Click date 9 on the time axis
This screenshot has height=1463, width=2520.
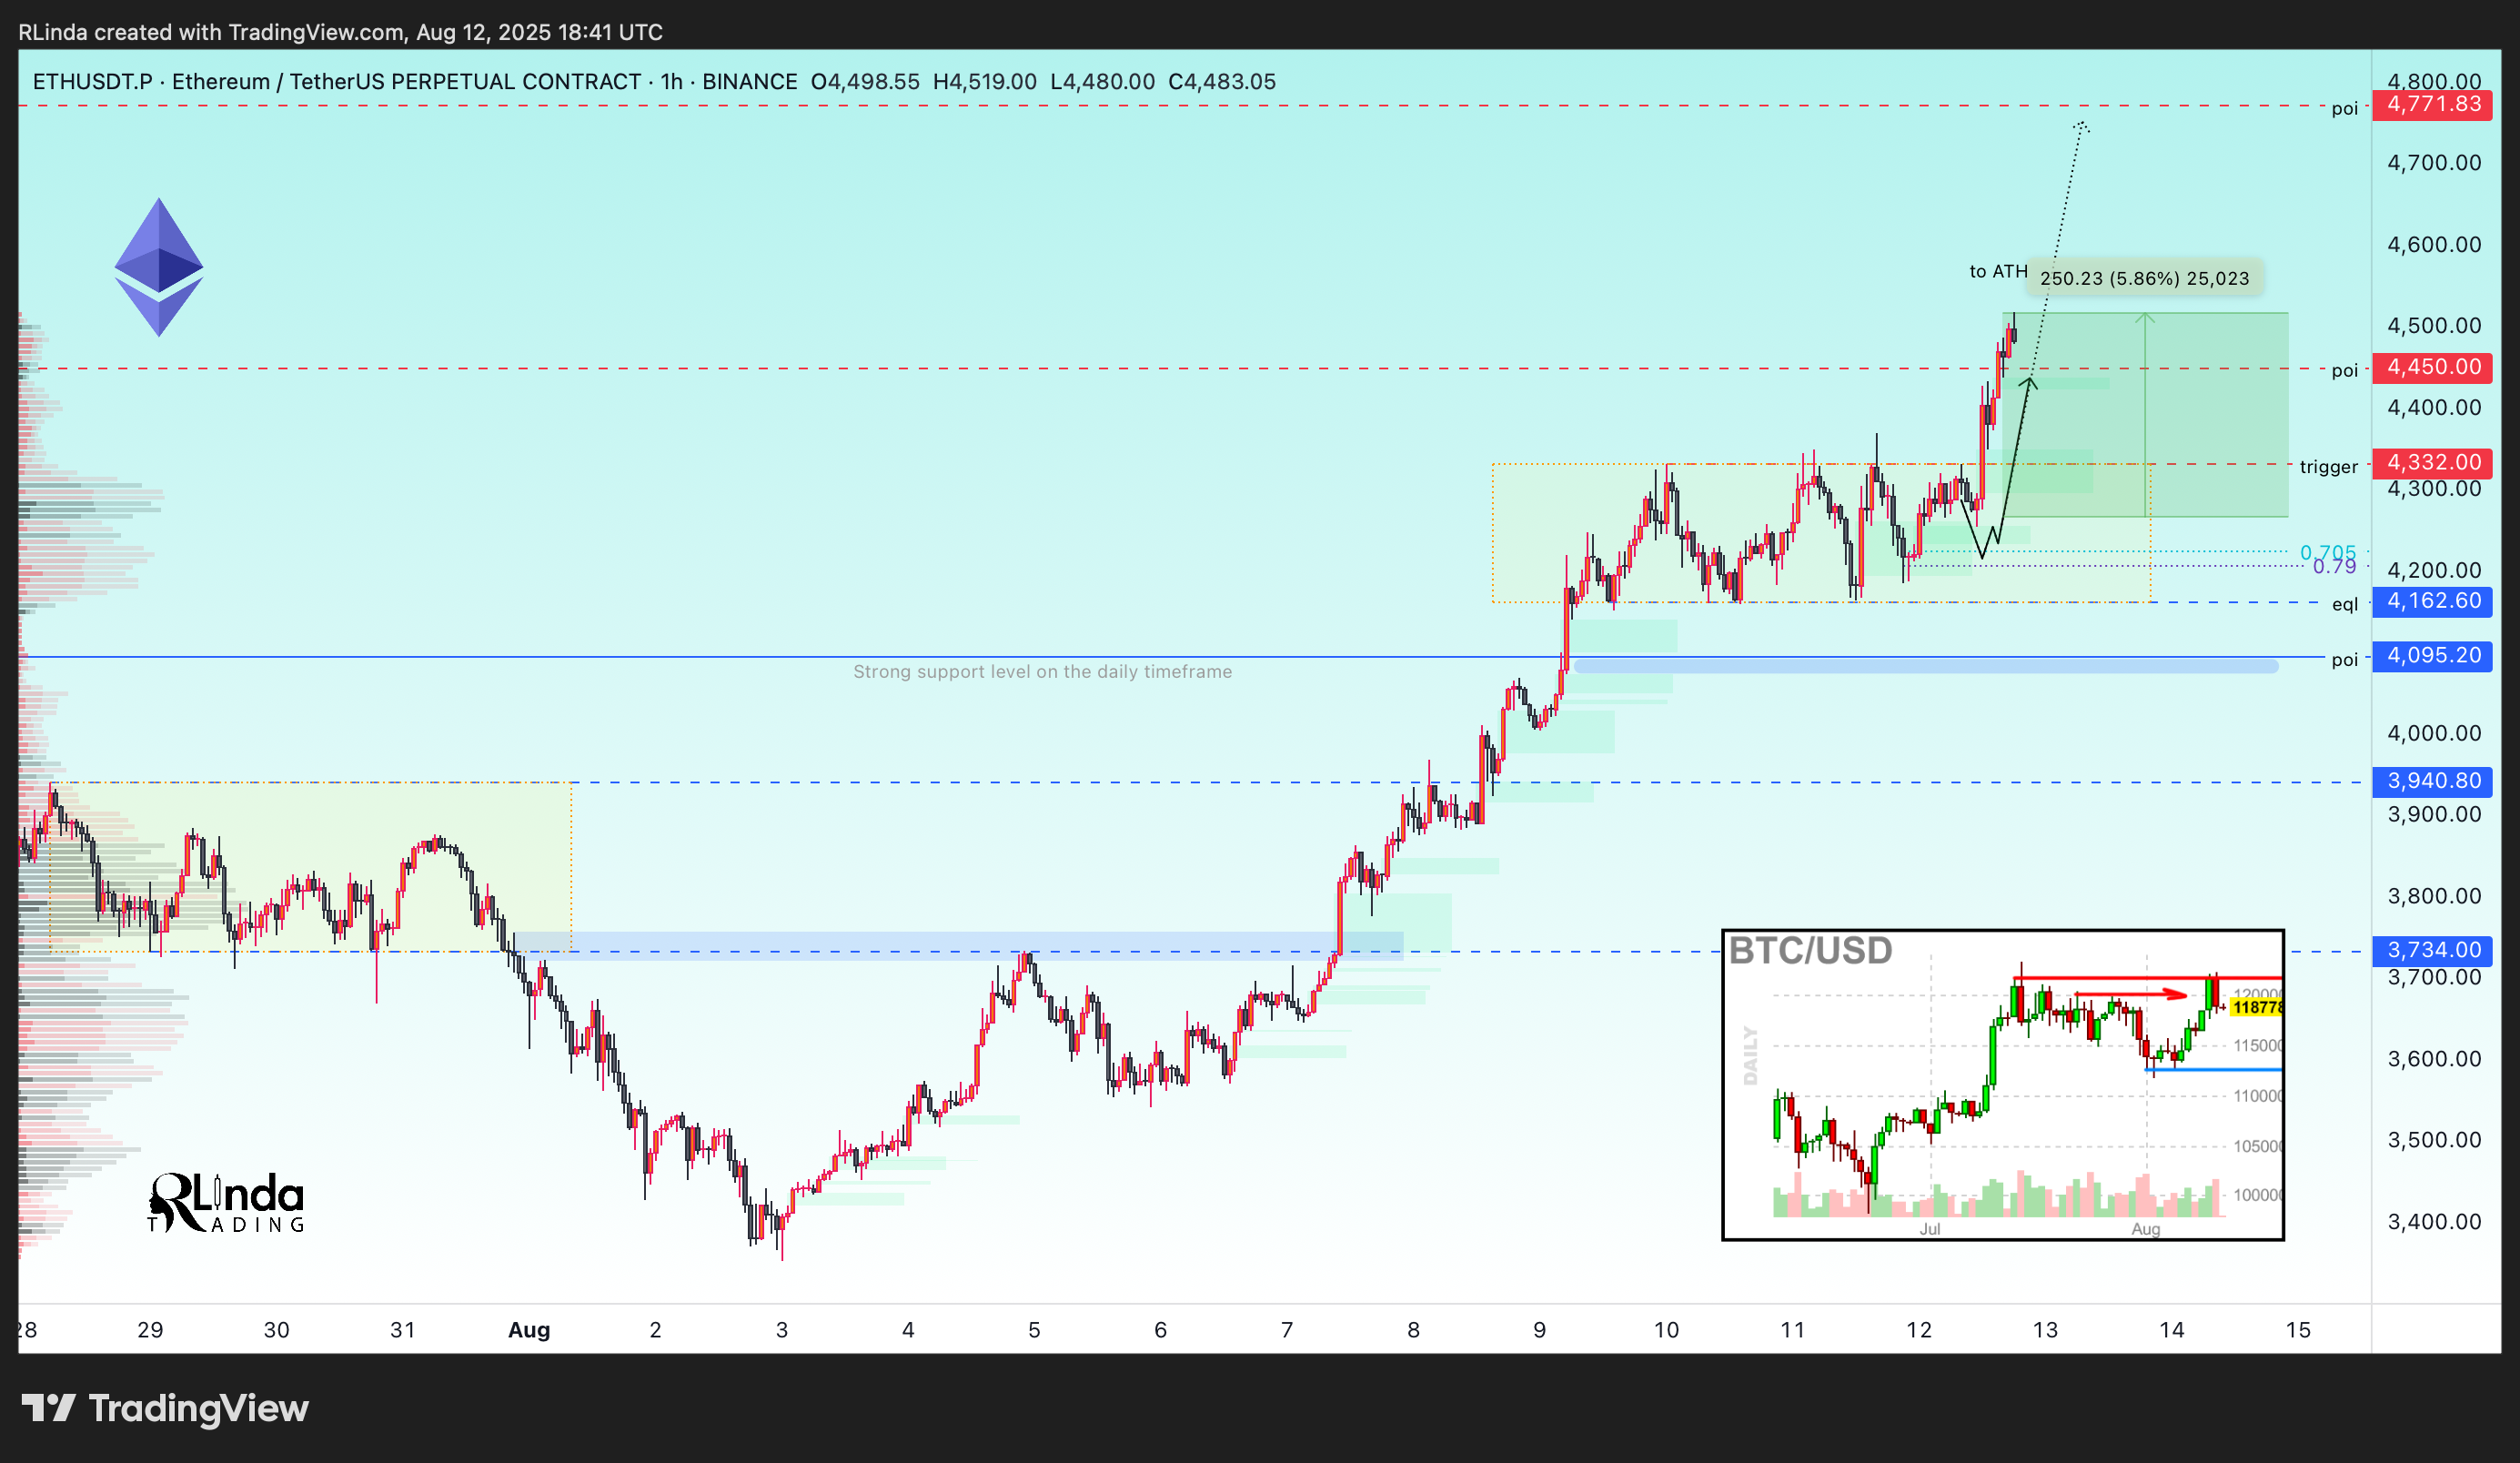pyautogui.click(x=1540, y=1330)
